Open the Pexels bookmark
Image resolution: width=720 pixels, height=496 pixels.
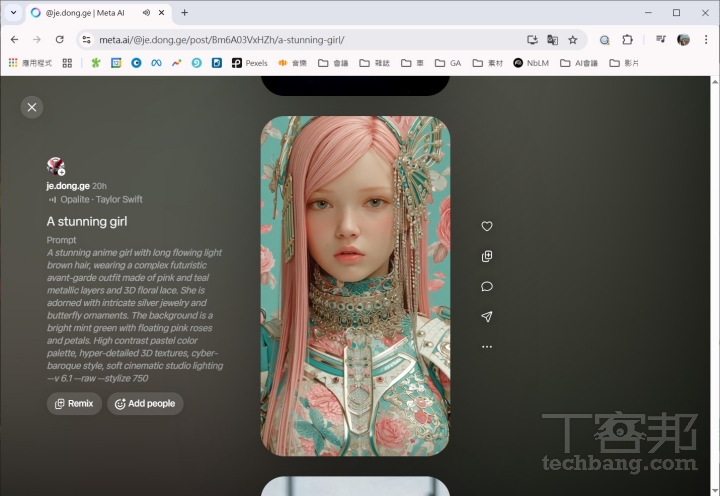pyautogui.click(x=249, y=63)
